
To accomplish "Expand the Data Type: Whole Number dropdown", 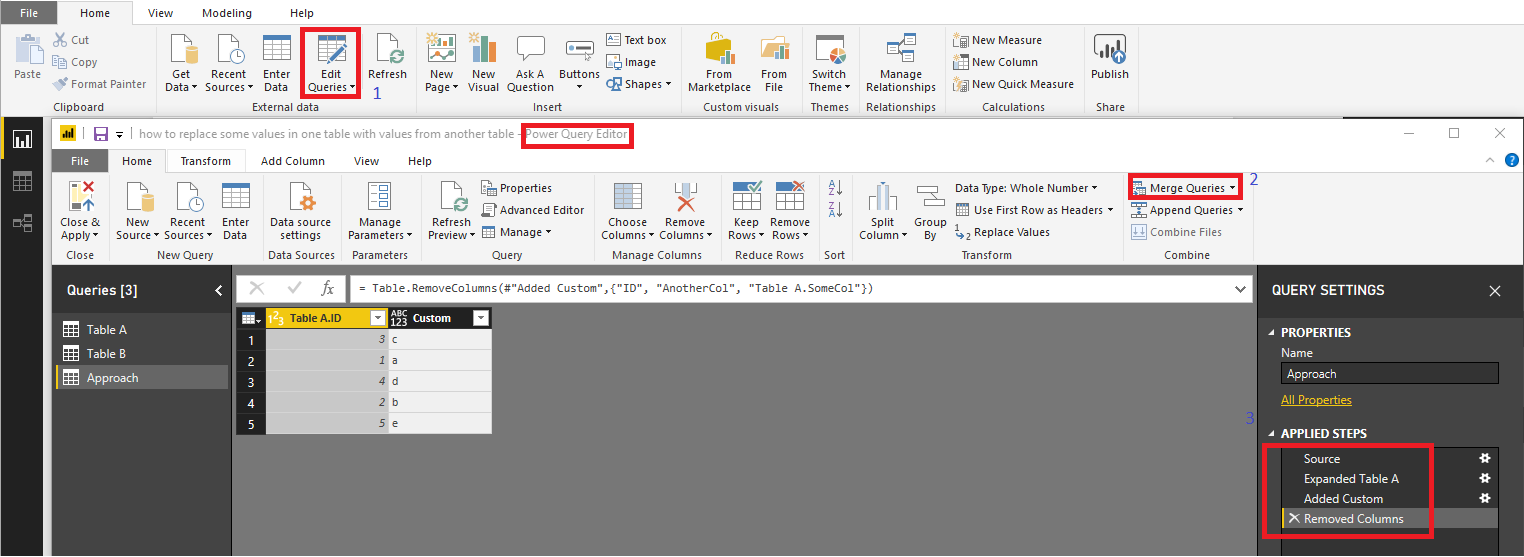I will pyautogui.click(x=1026, y=188).
